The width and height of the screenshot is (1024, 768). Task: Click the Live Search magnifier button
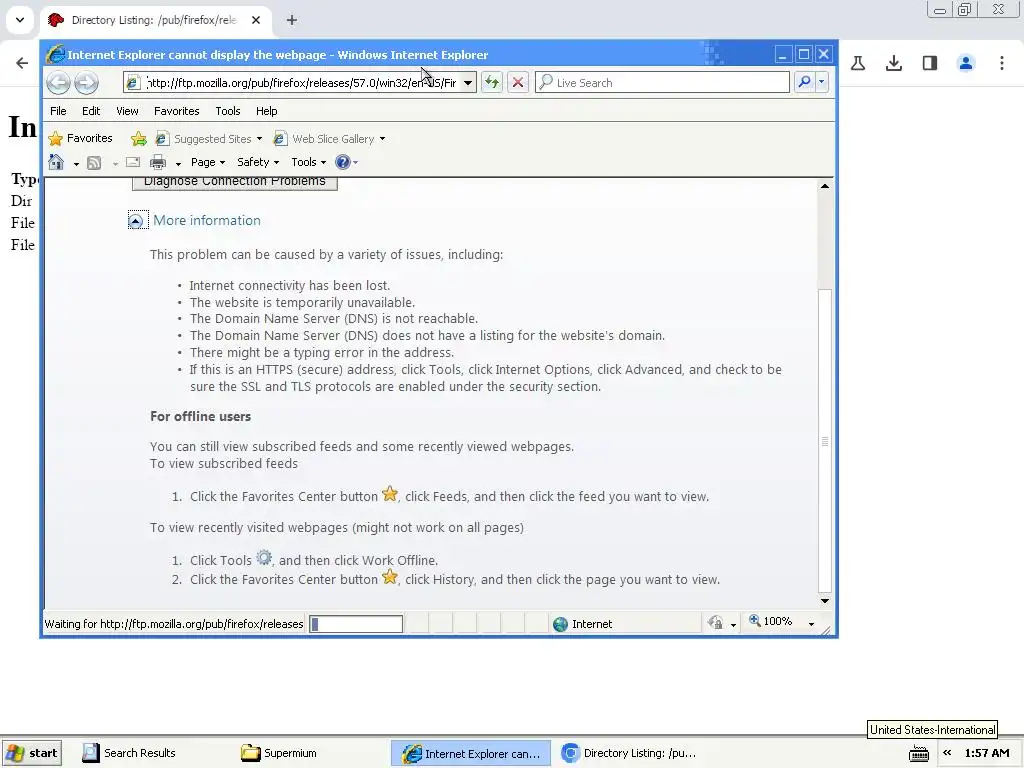[805, 82]
